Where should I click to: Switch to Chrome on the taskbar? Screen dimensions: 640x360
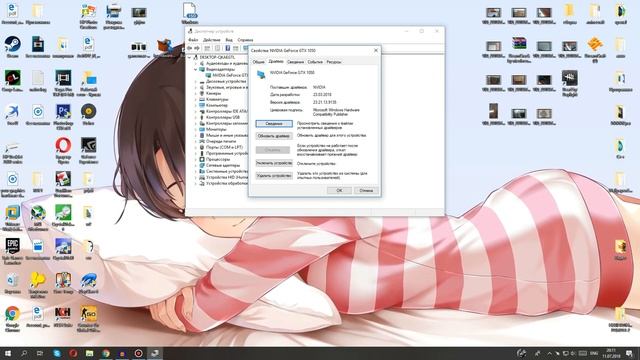click(106, 353)
